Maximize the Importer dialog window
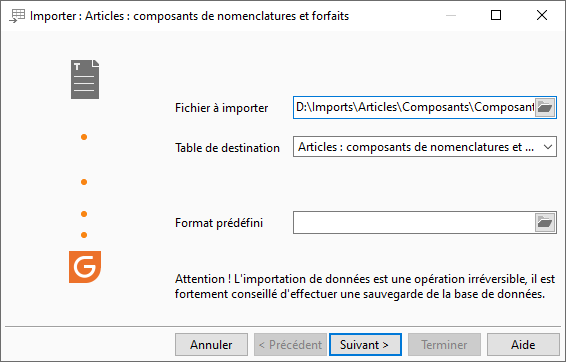 (496, 15)
